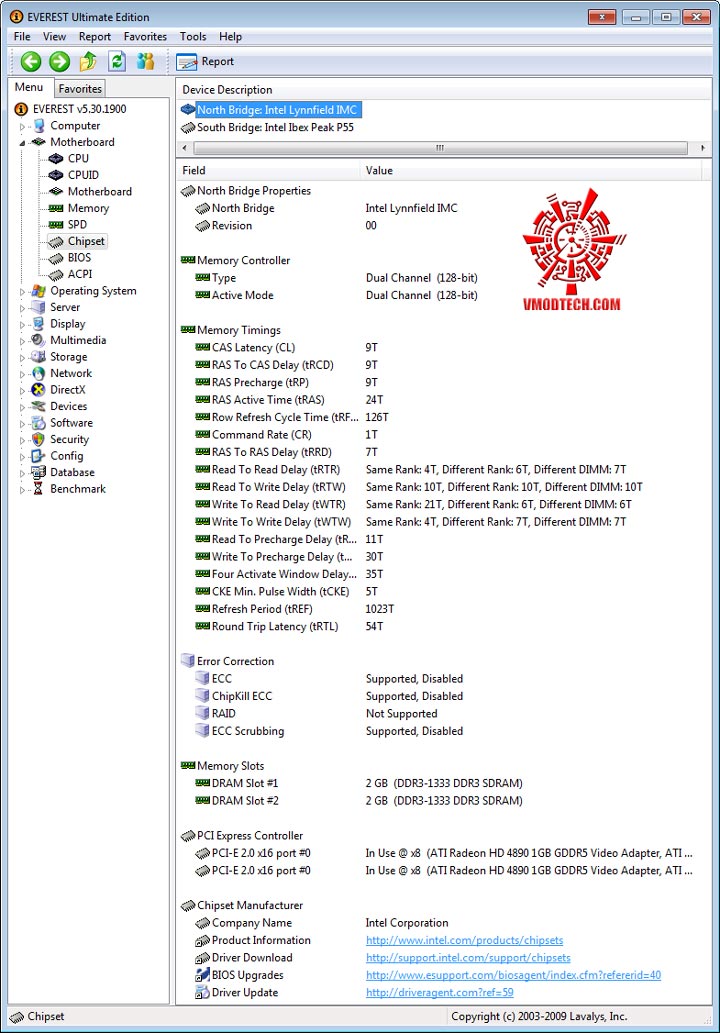Click the Storage drive icon
This screenshot has height=1033, width=720.
[x=38, y=356]
